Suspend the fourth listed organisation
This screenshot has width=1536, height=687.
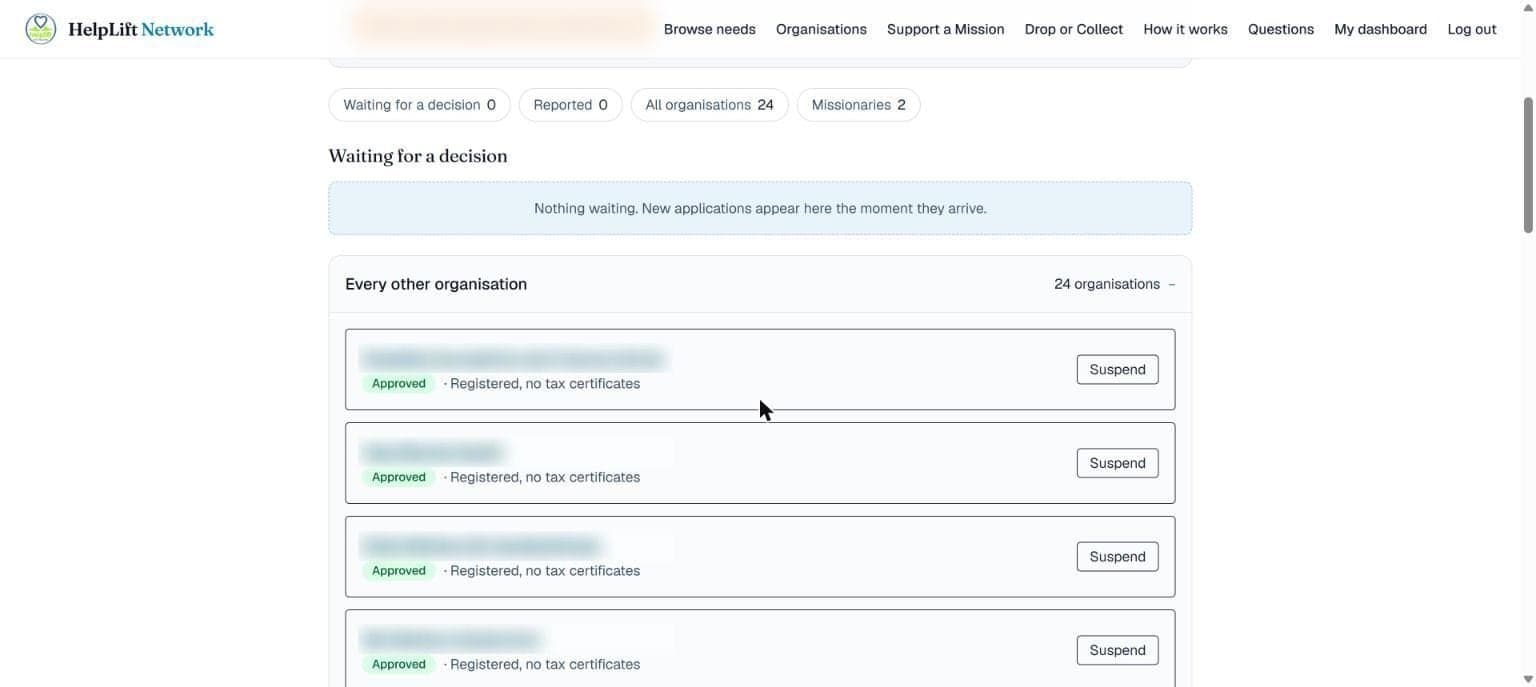(x=1117, y=650)
